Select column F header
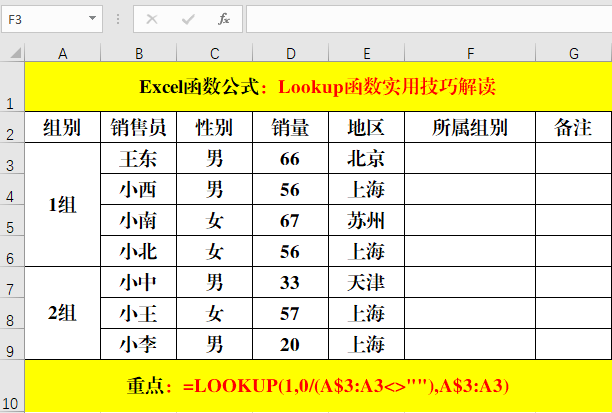612x413 pixels. point(470,53)
